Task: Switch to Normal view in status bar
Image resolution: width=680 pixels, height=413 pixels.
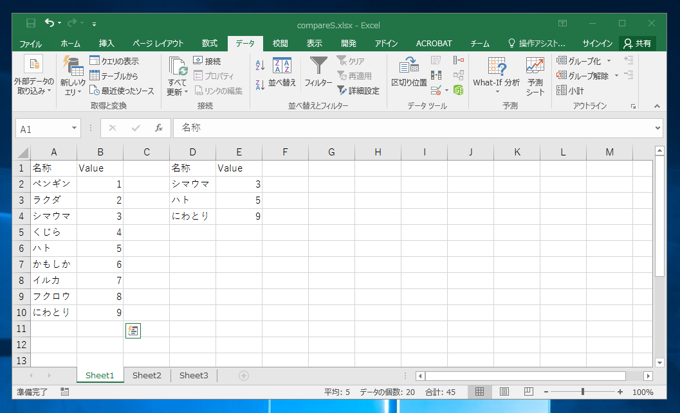Action: [x=479, y=392]
